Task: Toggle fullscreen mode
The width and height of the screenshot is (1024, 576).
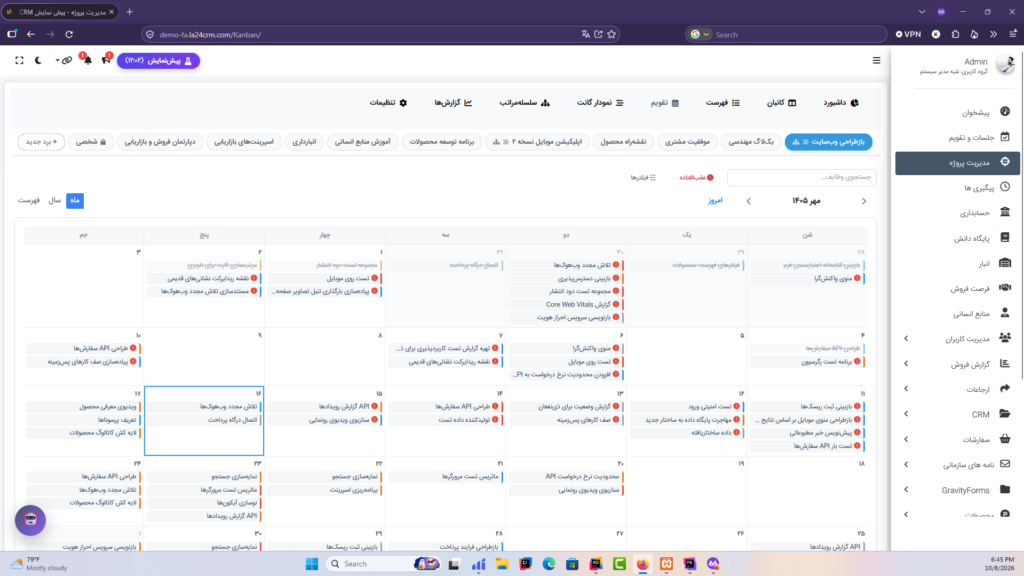Action: tap(20, 61)
